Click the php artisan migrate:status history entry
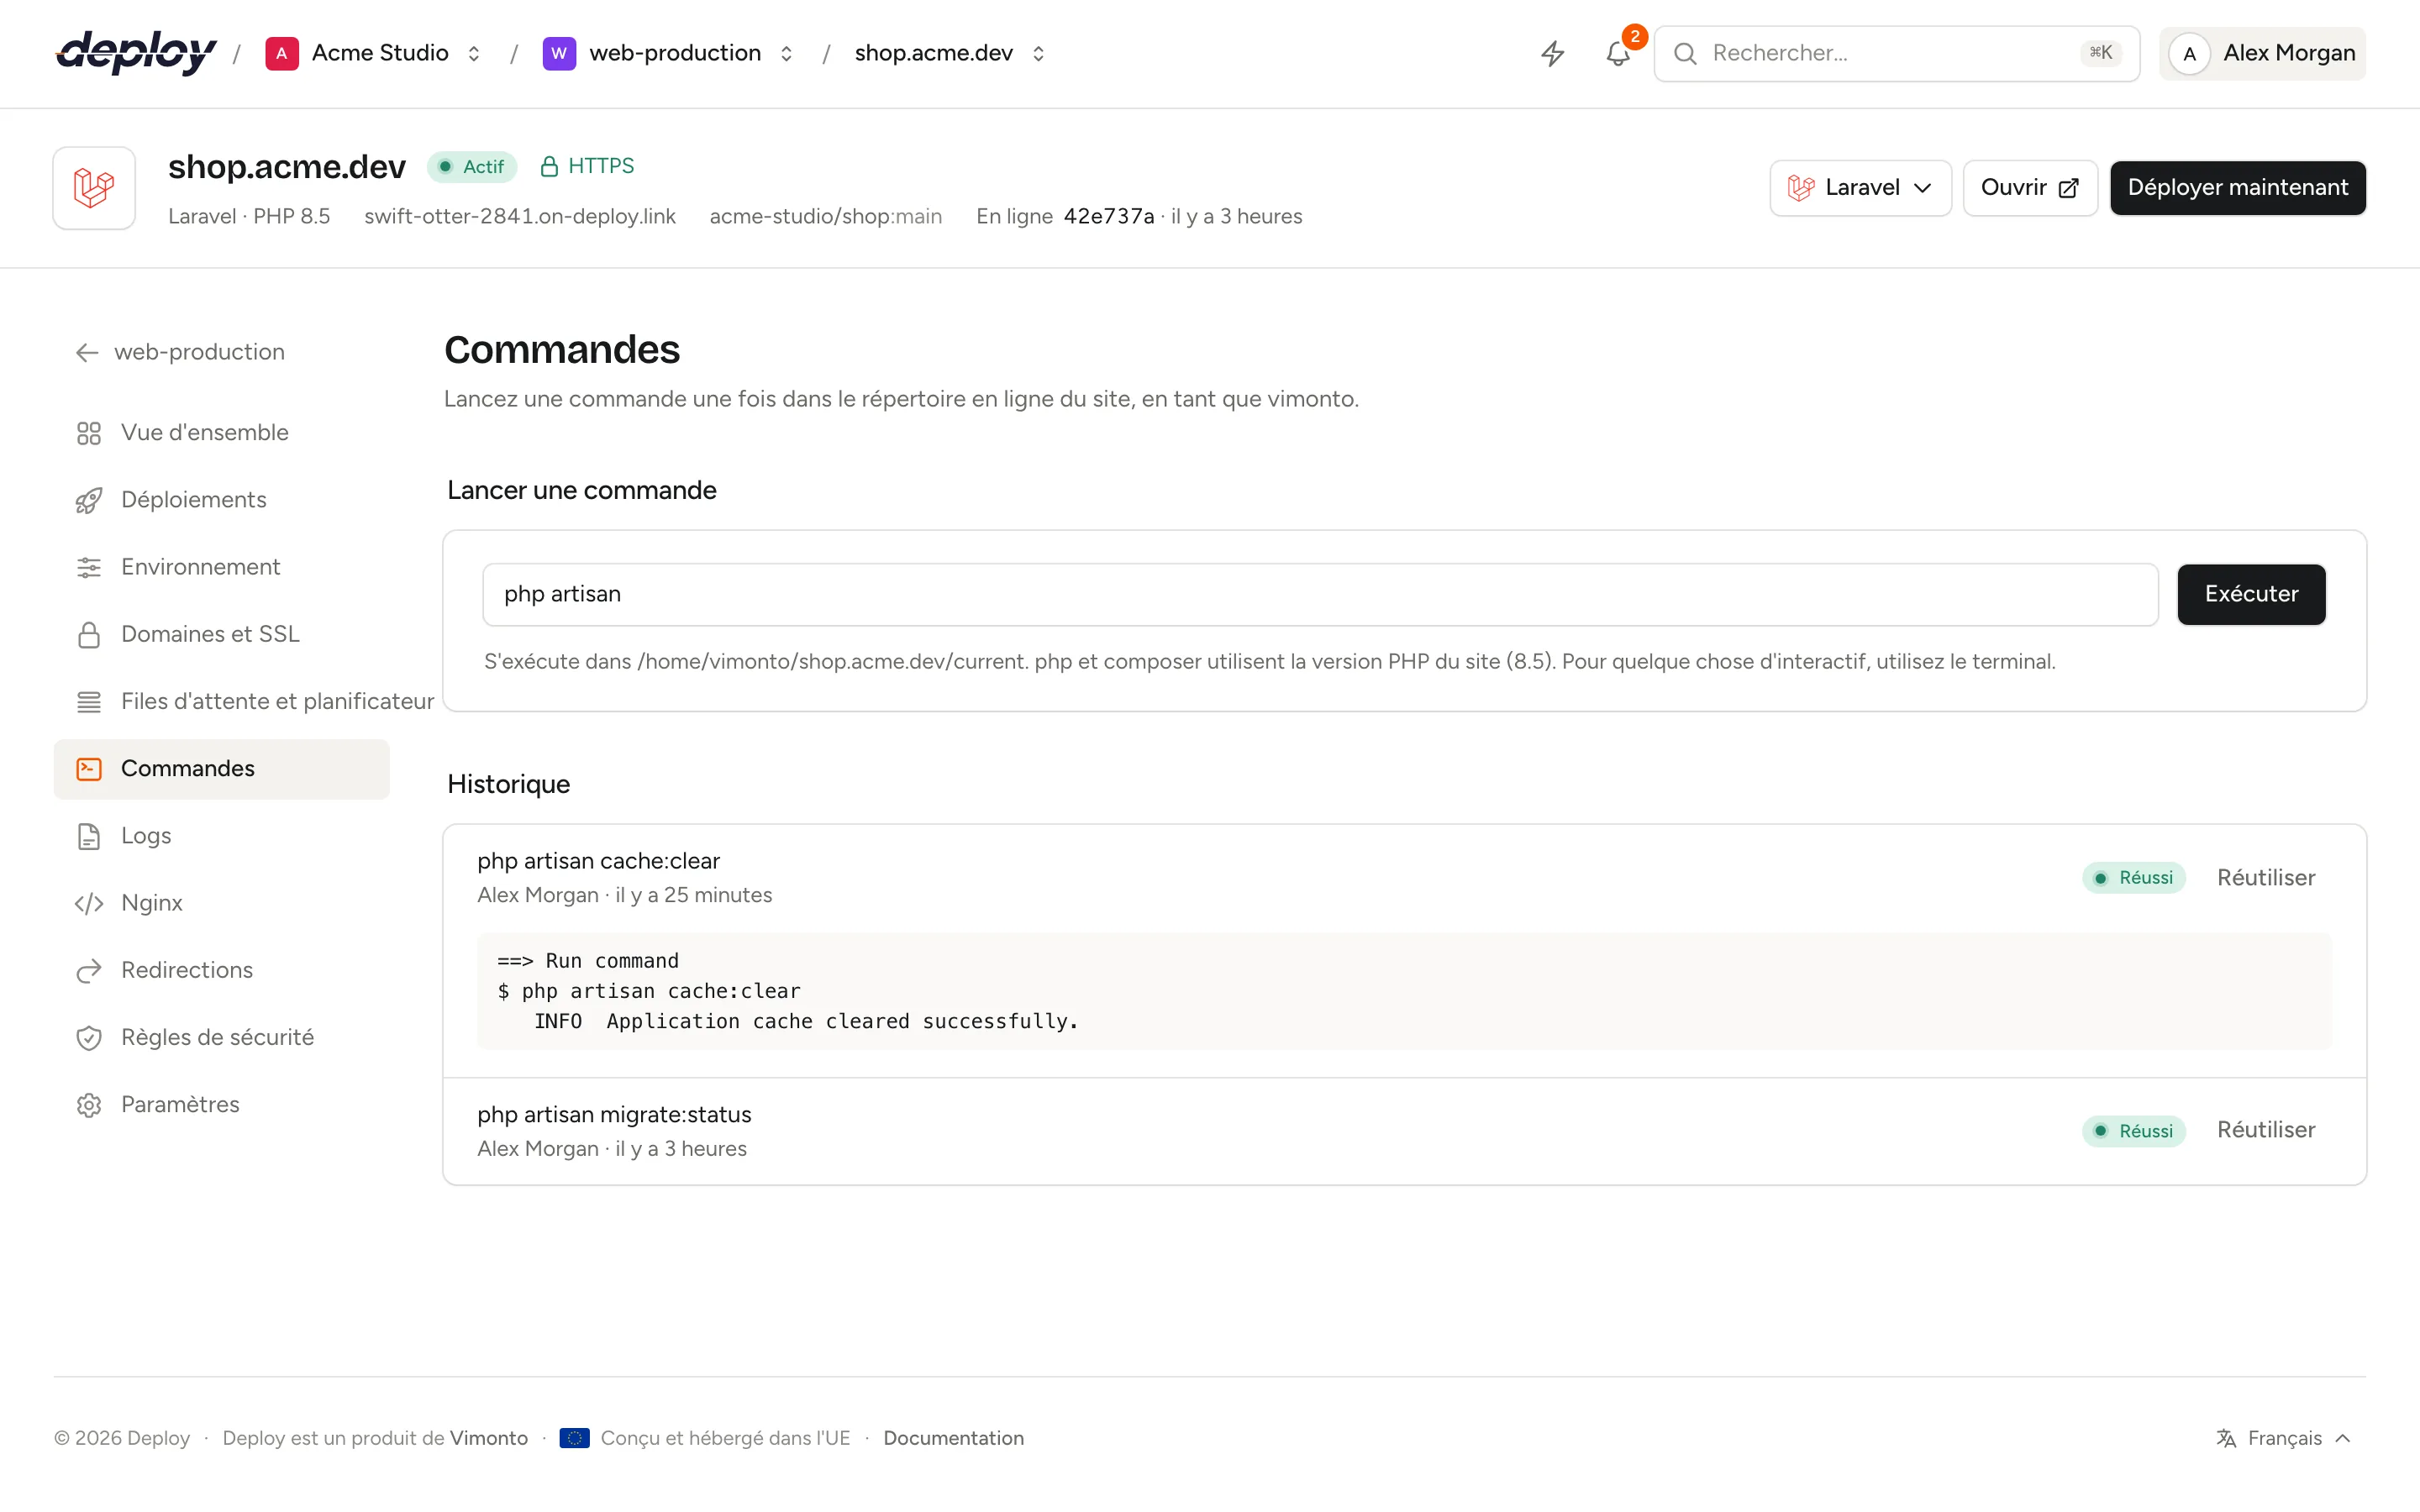The image size is (2420, 1512). pyautogui.click(x=1404, y=1131)
